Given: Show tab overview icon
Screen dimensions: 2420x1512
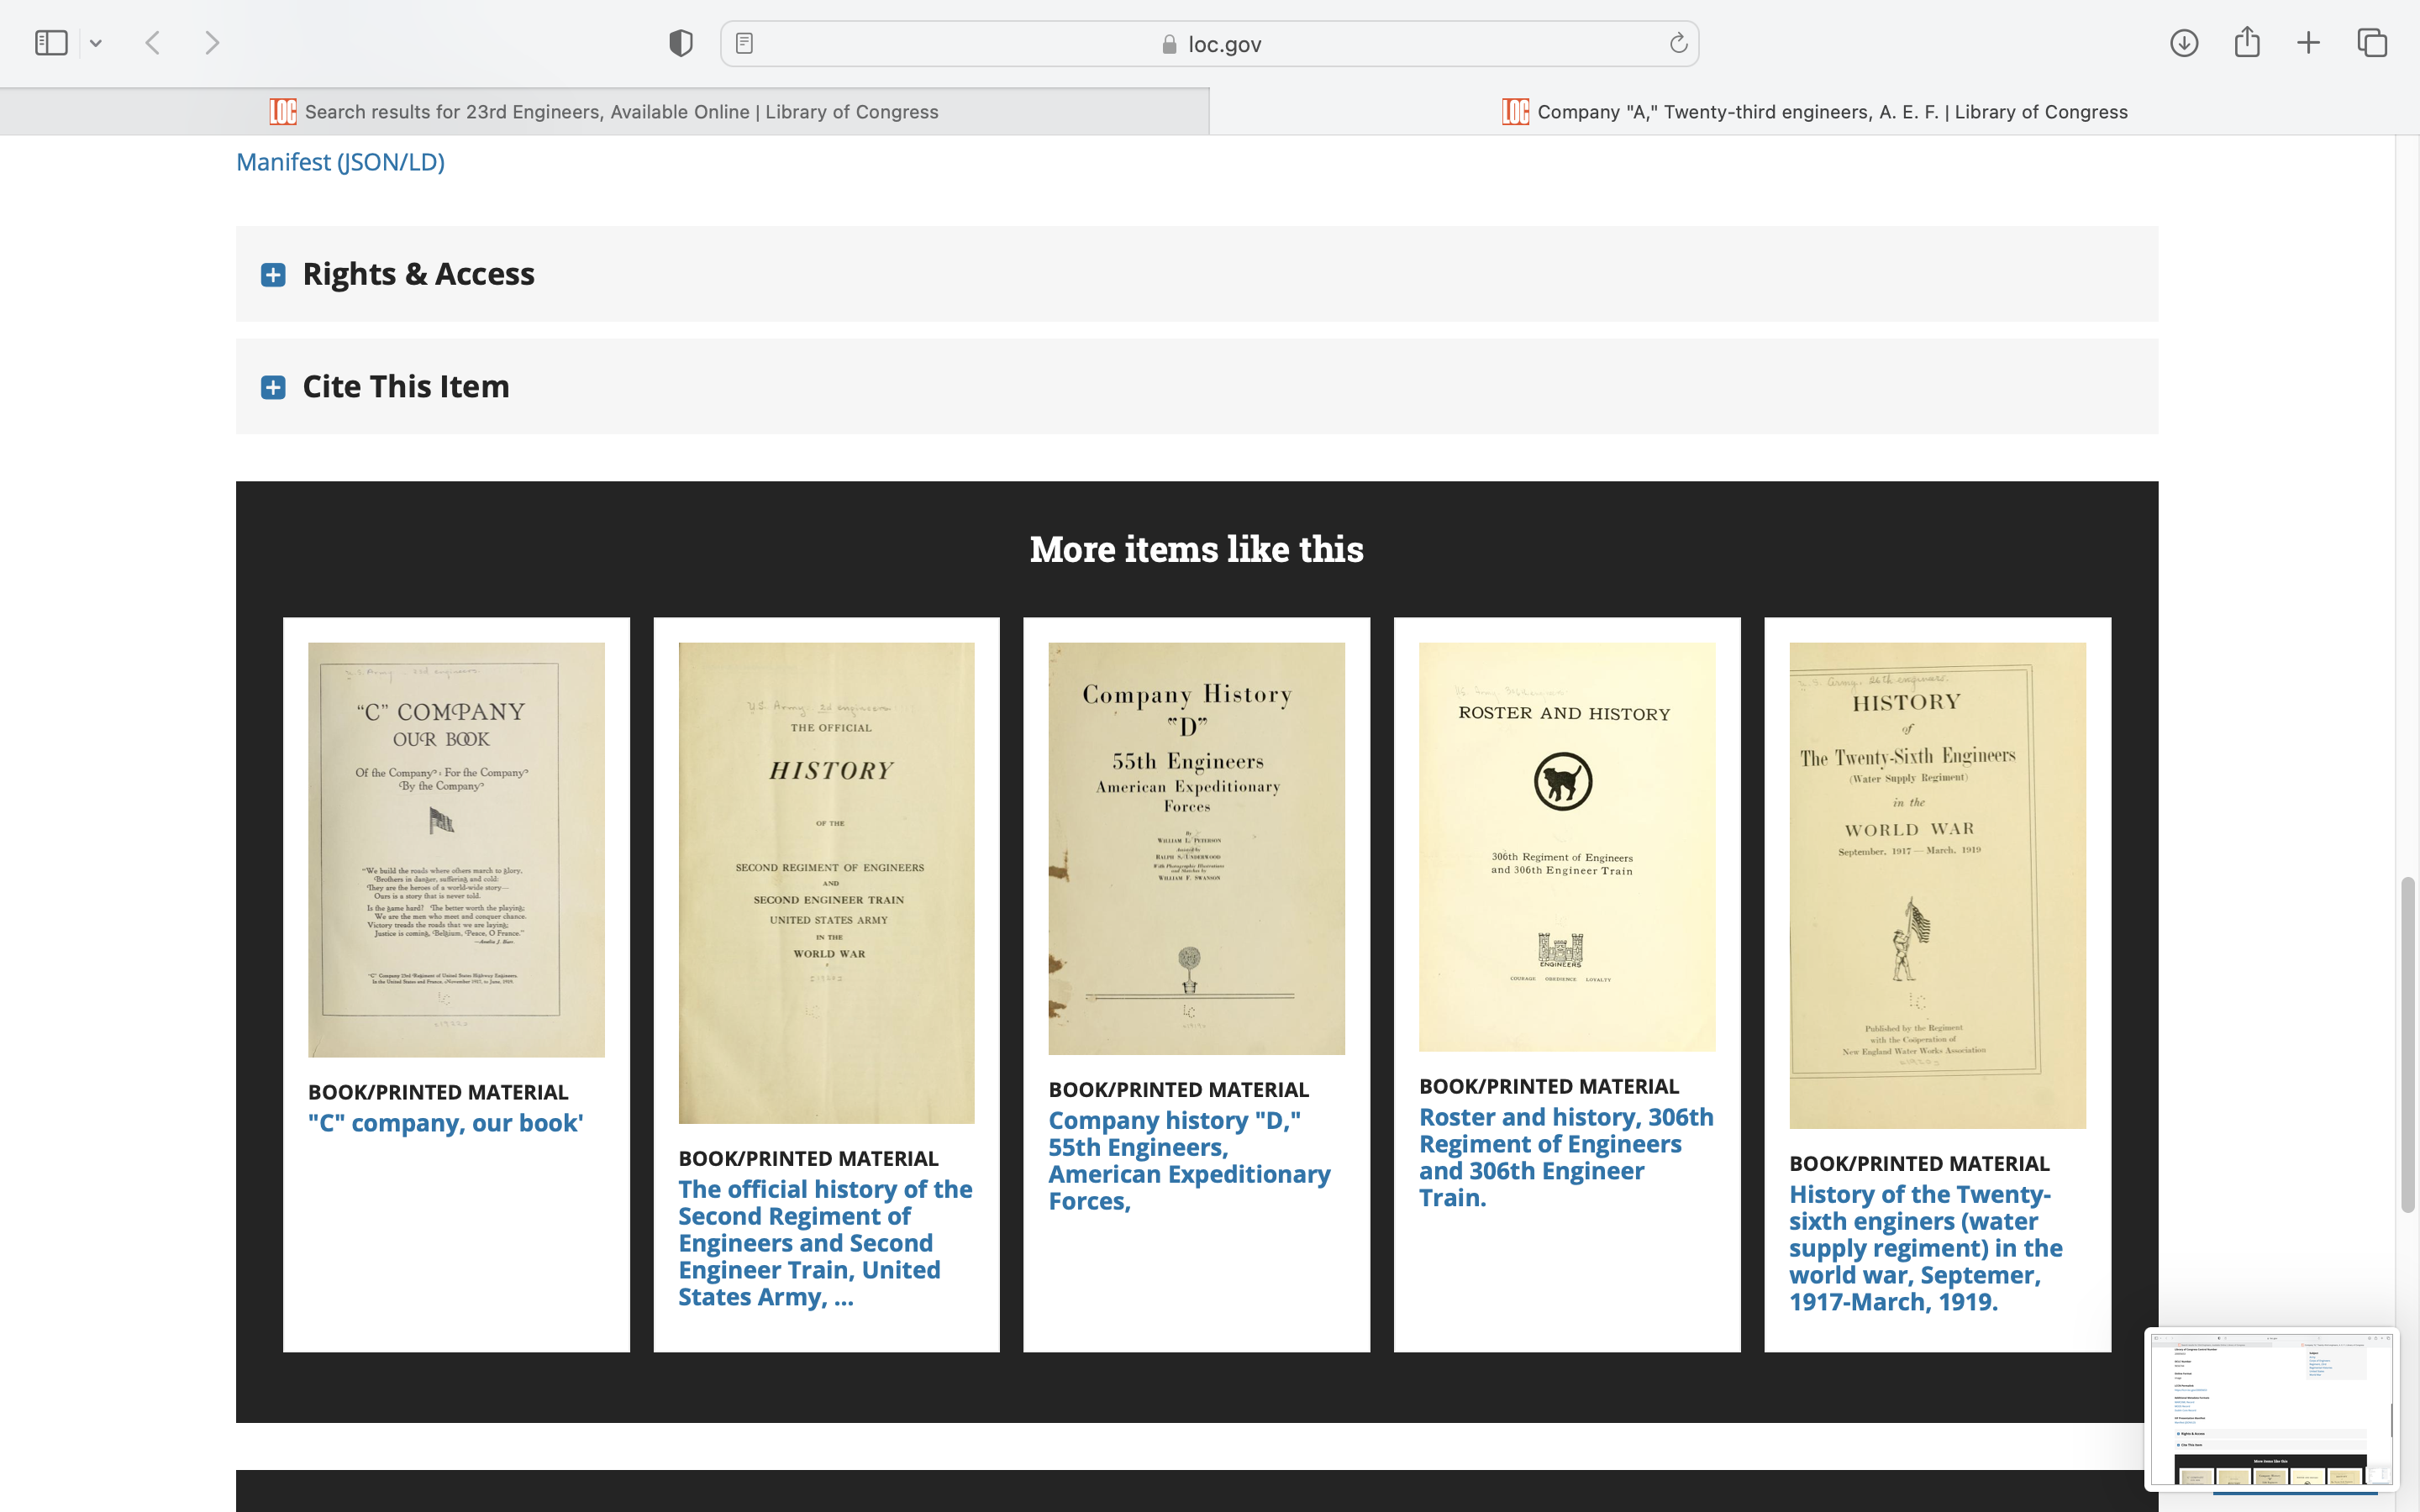Looking at the screenshot, I should 2372,43.
